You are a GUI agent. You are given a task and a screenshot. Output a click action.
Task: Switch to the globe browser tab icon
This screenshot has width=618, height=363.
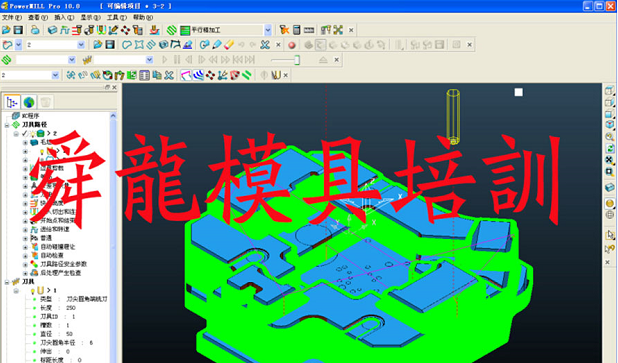[29, 102]
